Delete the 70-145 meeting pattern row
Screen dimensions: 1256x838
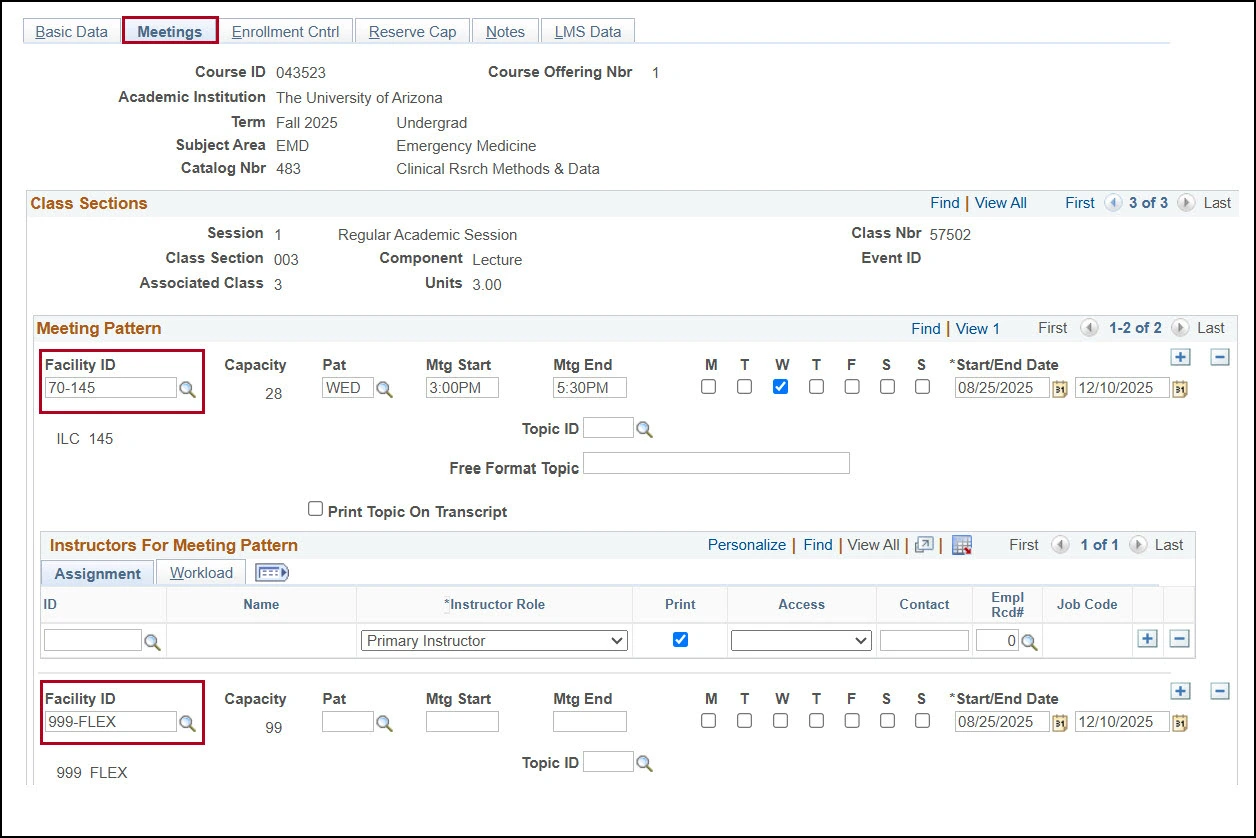(x=1220, y=357)
